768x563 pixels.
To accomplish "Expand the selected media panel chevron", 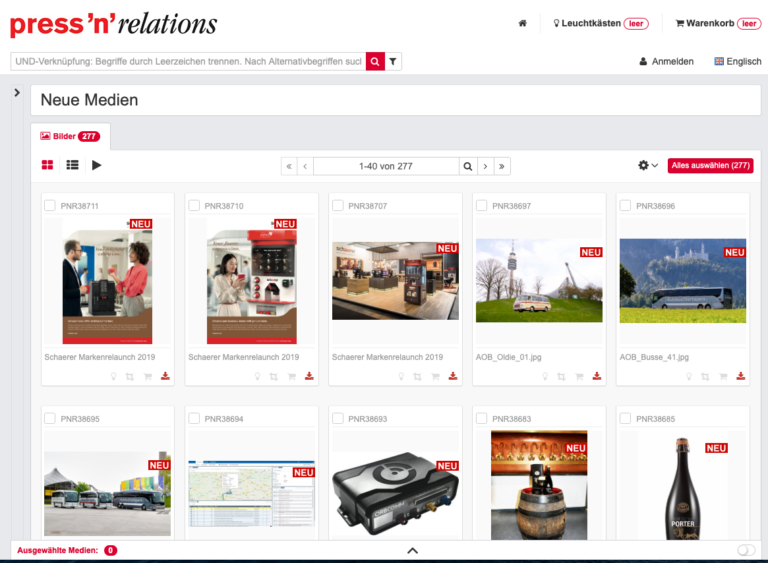I will (412, 551).
